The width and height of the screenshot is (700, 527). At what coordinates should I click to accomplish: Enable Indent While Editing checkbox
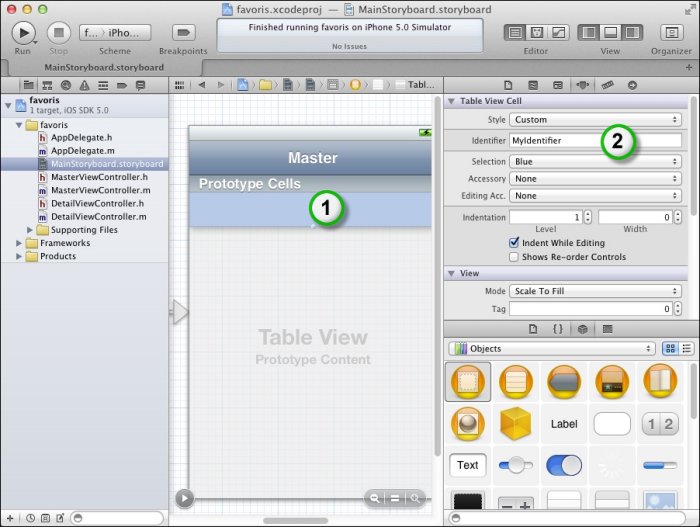(x=514, y=242)
